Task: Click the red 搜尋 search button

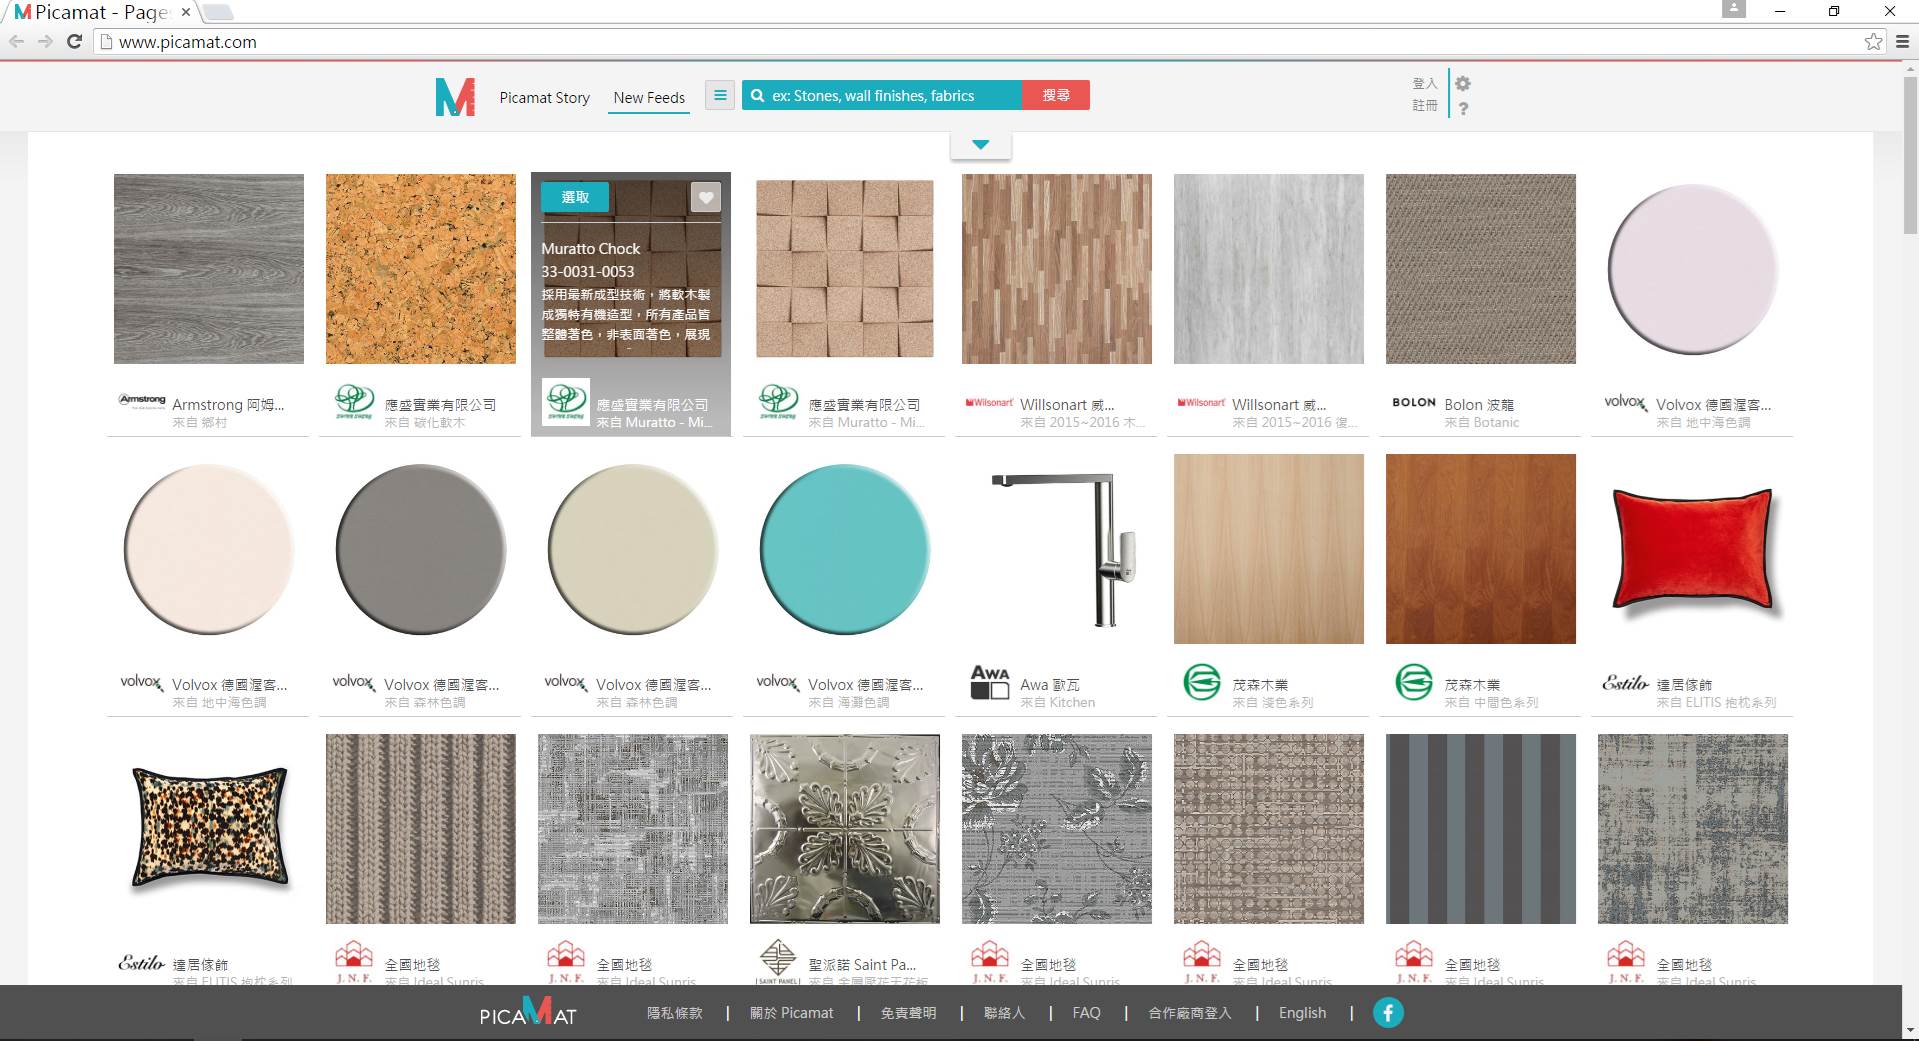Action: (x=1056, y=95)
